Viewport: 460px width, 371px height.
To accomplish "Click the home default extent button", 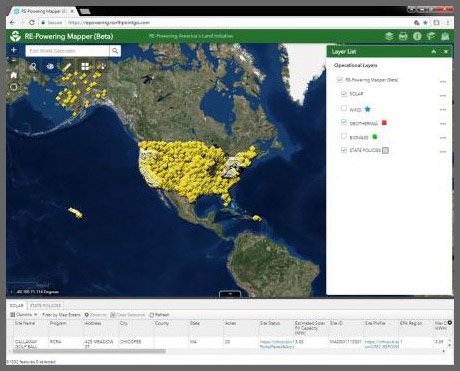I will 14,75.
